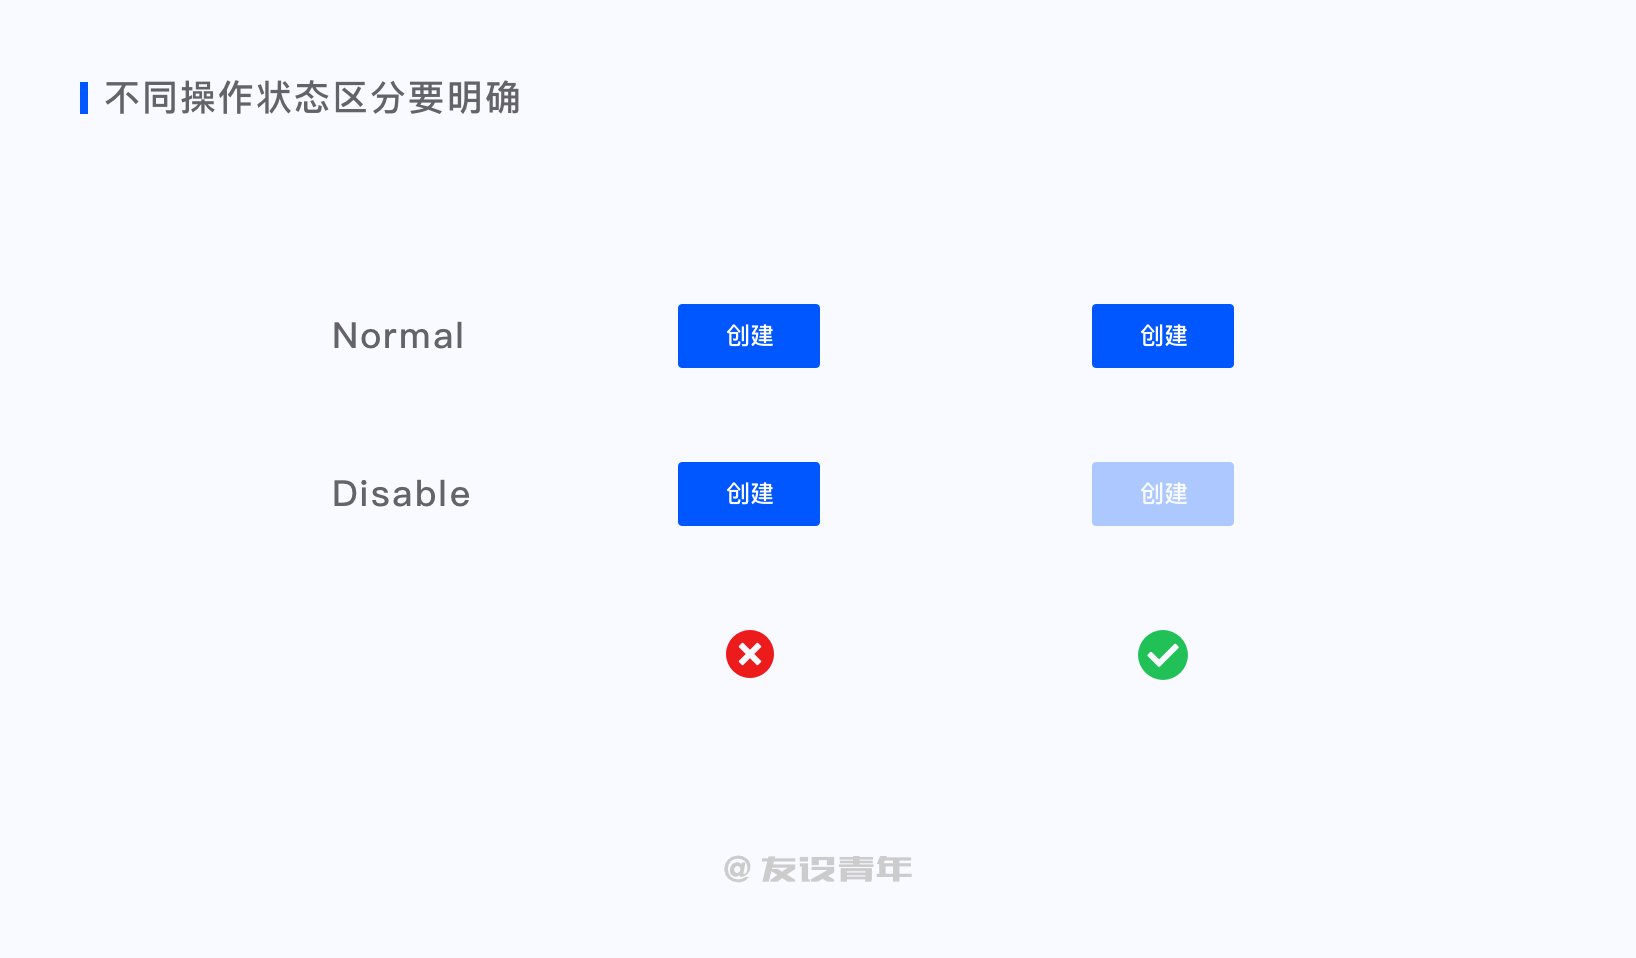
Task: Click the 友设青年 watermark text
Action: pos(837,869)
